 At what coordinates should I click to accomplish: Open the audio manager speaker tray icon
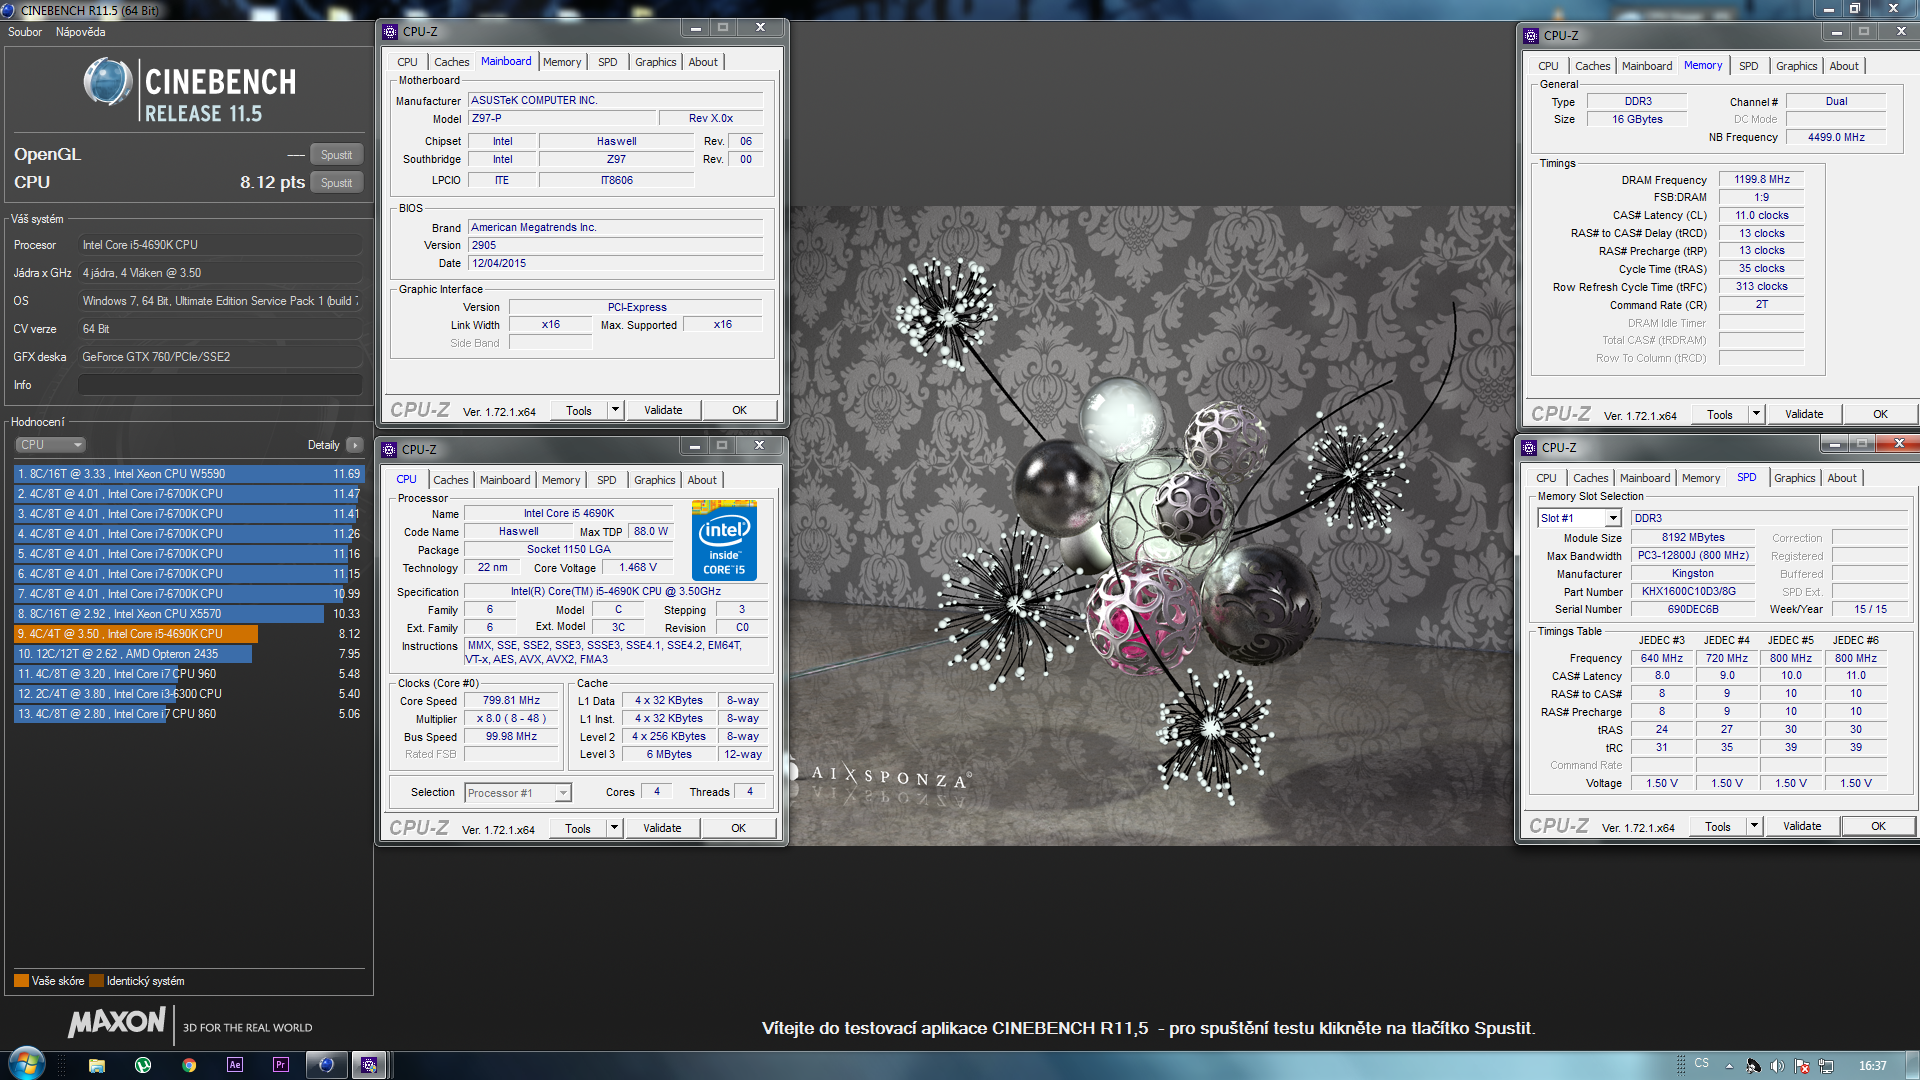point(1753,1066)
